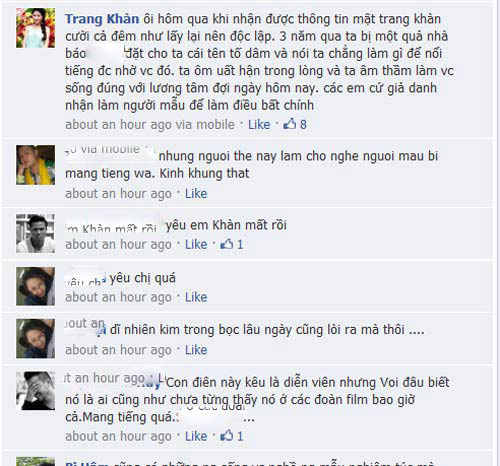Like the 'Con điên này' comment
The width and height of the screenshot is (500, 466).
[196, 436]
